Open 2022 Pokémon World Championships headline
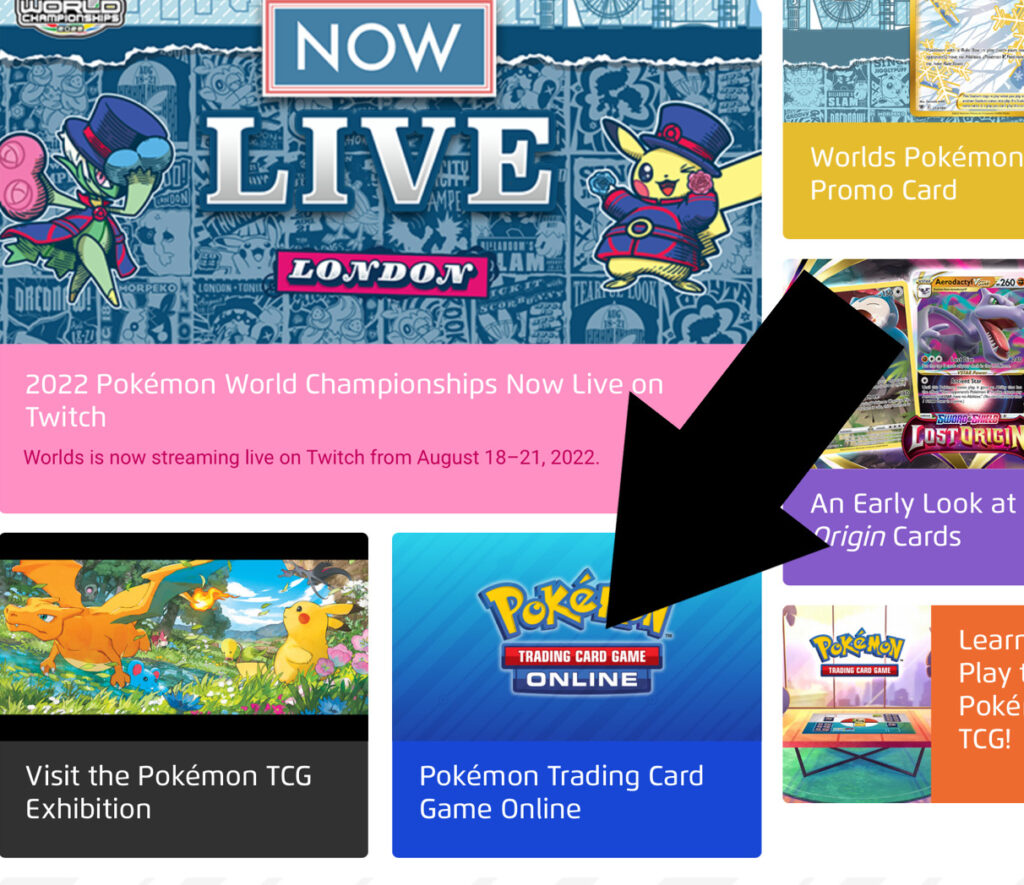The width and height of the screenshot is (1024, 885). (x=344, y=400)
